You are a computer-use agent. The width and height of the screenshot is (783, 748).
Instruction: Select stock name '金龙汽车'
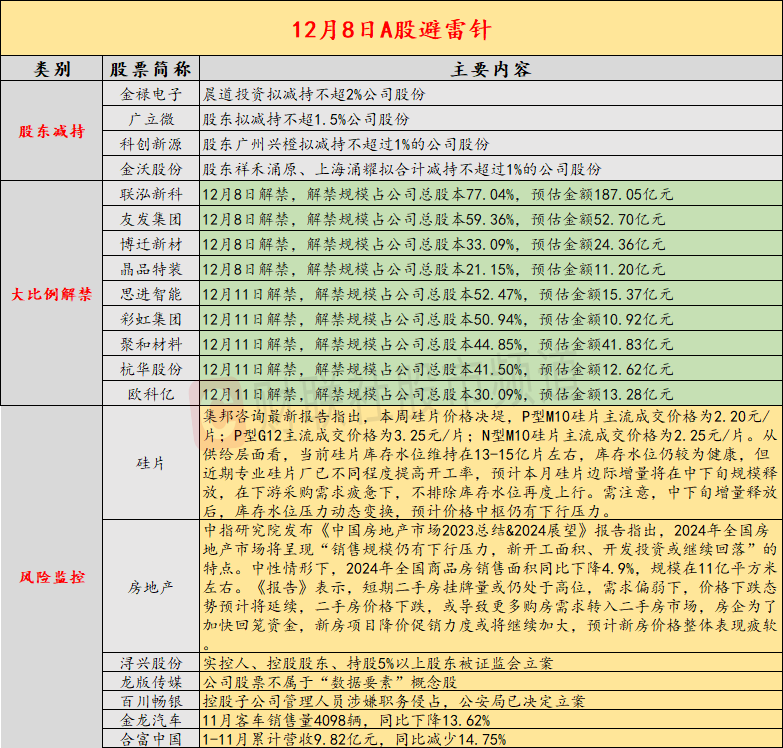pos(151,720)
